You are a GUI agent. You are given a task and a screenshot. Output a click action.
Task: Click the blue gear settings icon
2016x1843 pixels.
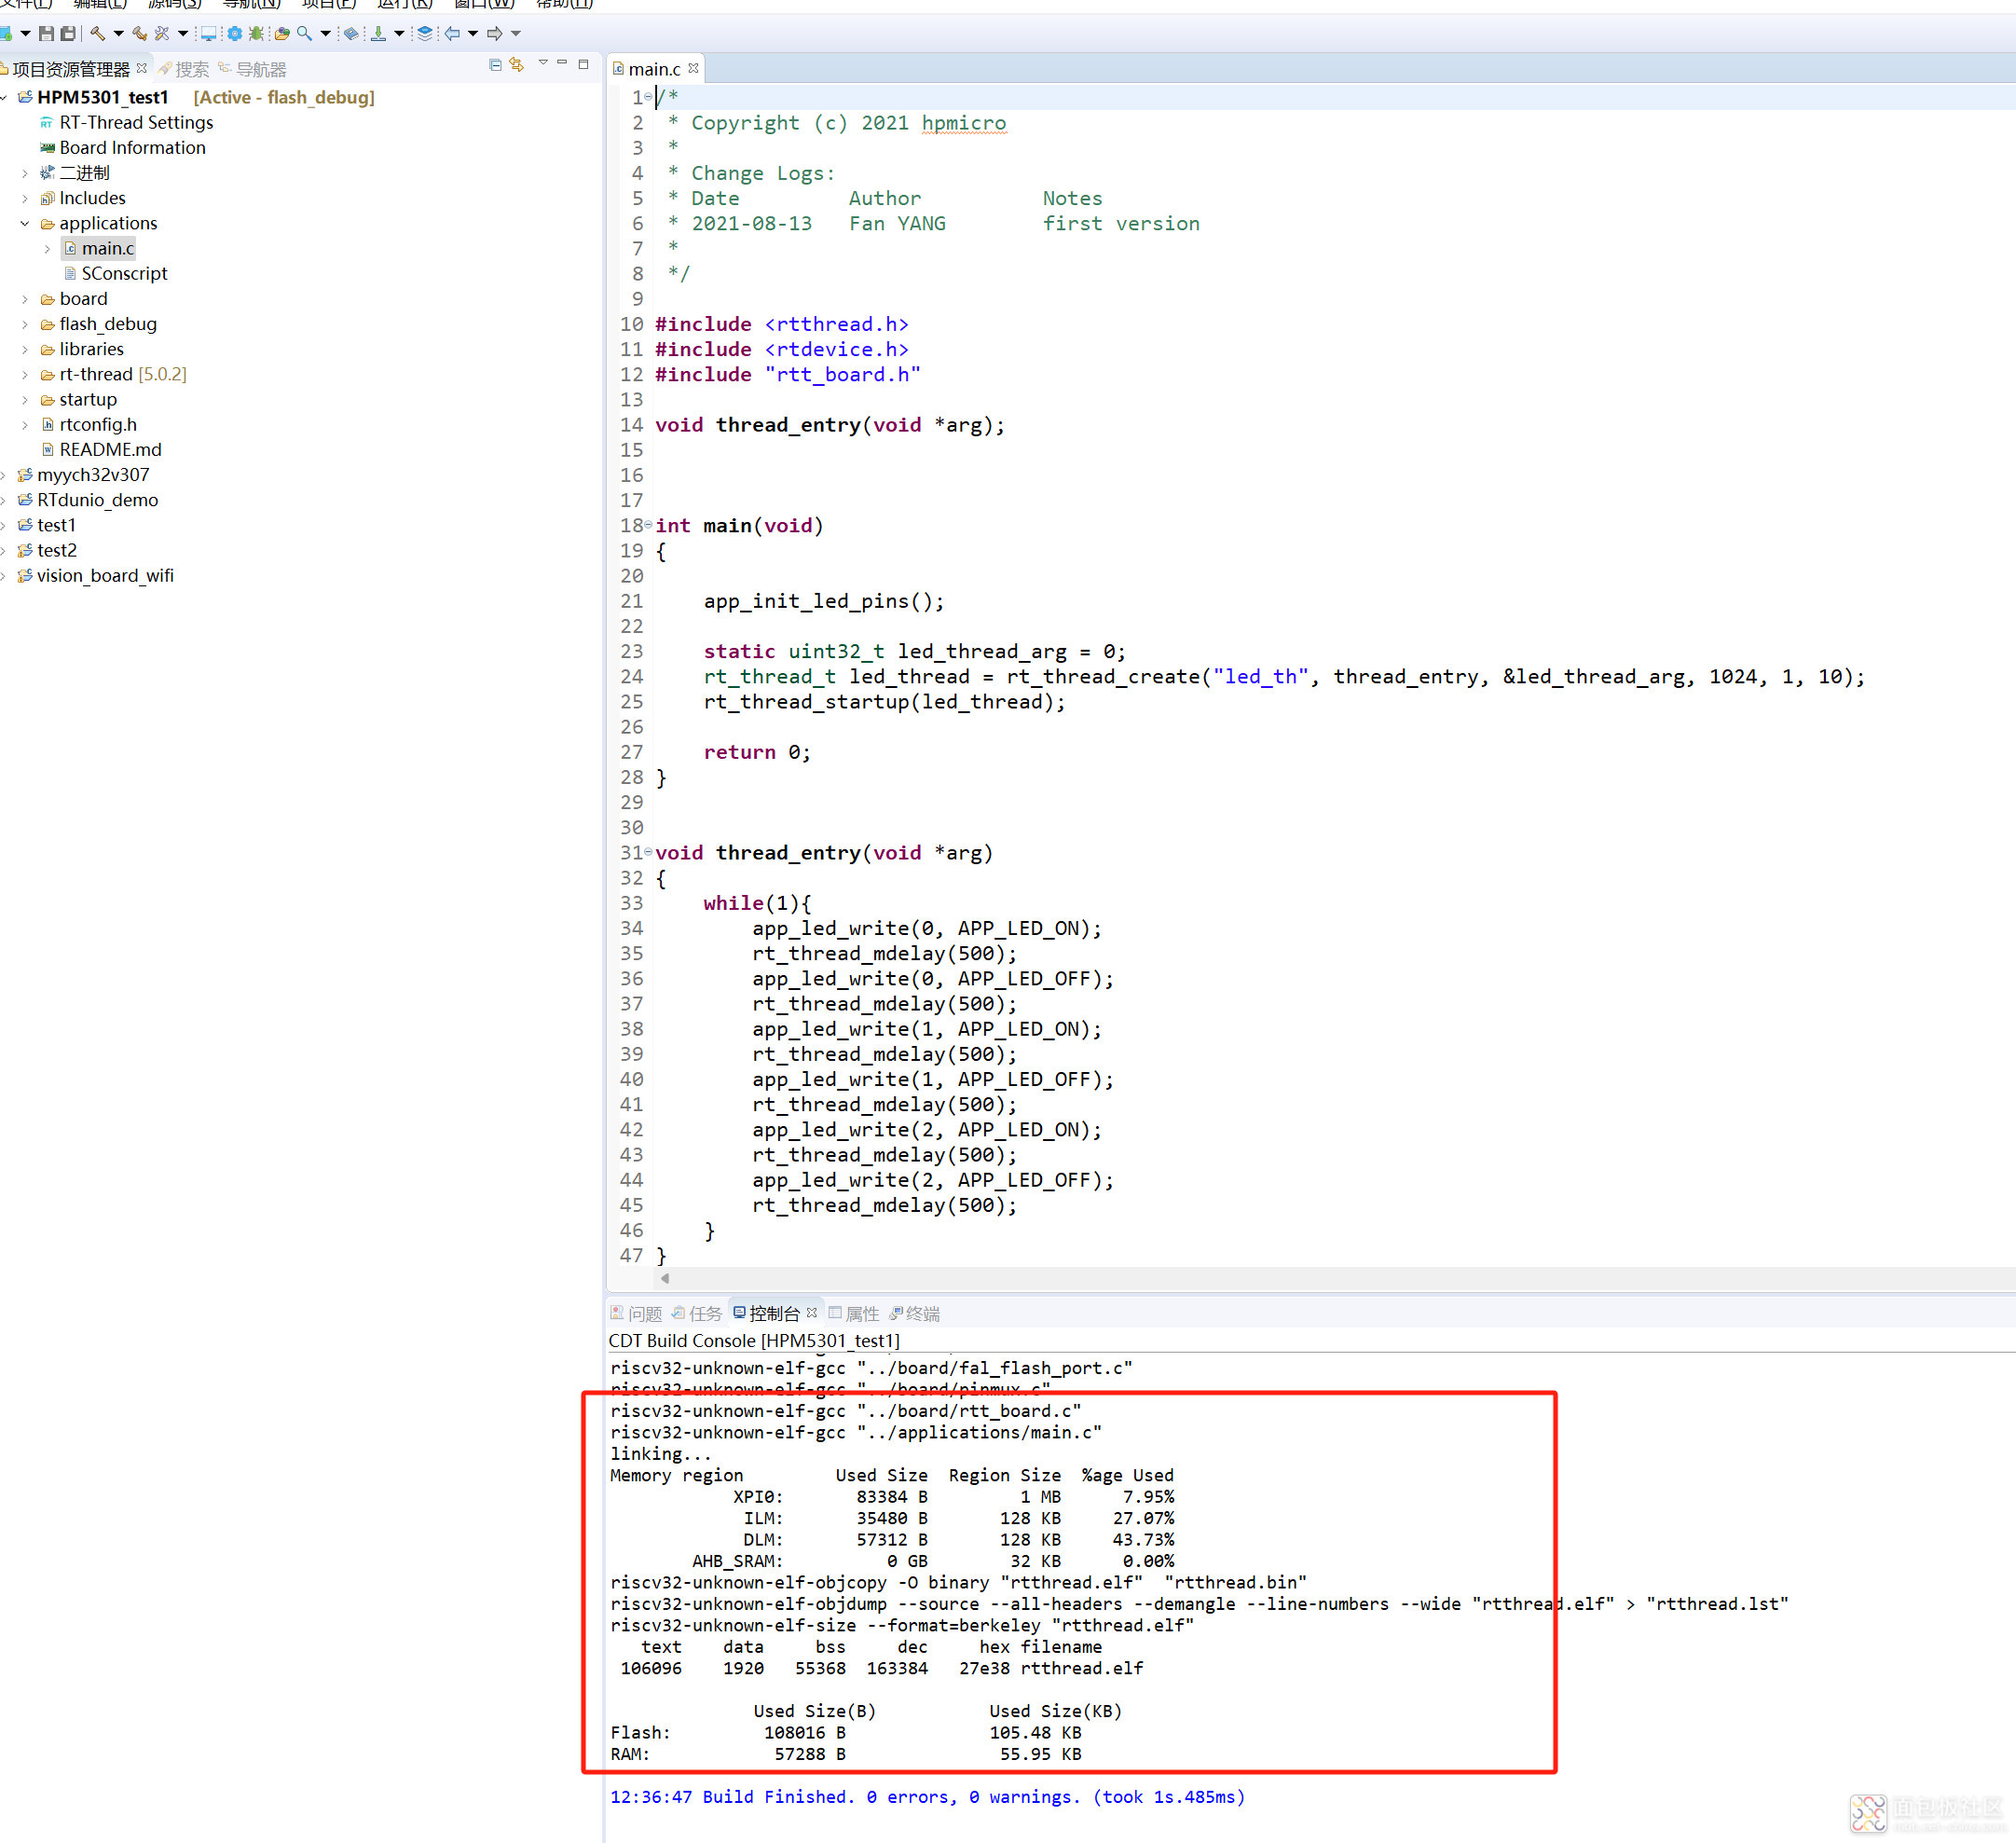234,34
